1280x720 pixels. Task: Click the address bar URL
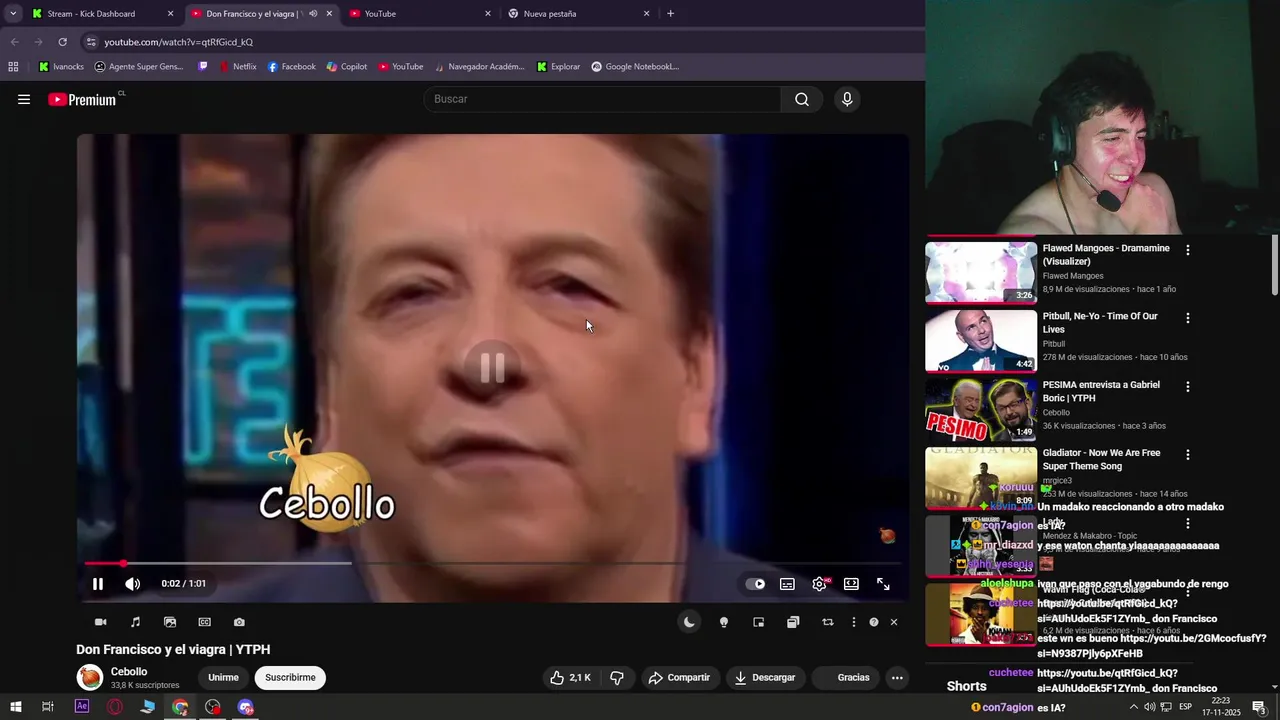tap(178, 42)
